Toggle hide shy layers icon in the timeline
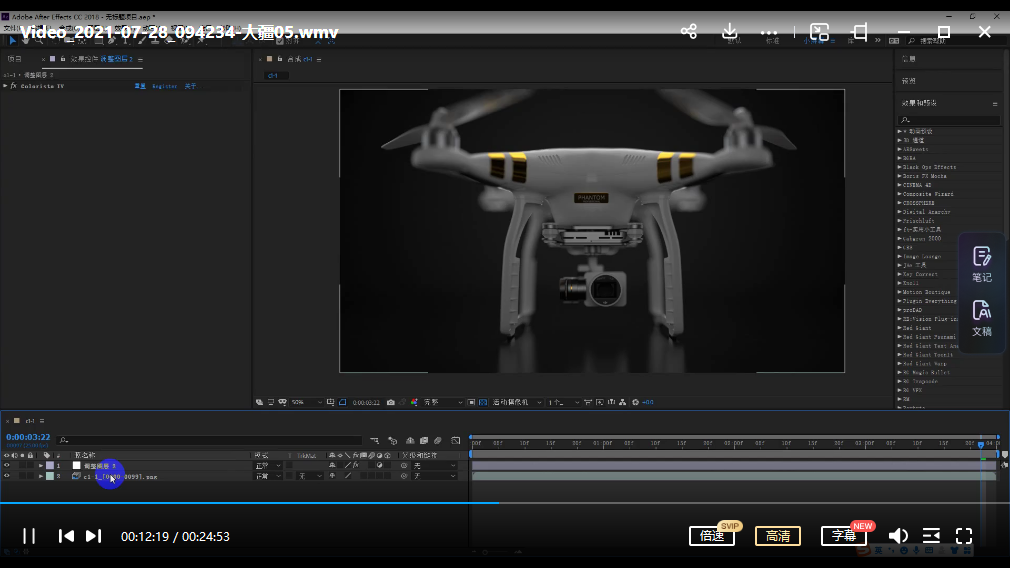 (x=410, y=440)
